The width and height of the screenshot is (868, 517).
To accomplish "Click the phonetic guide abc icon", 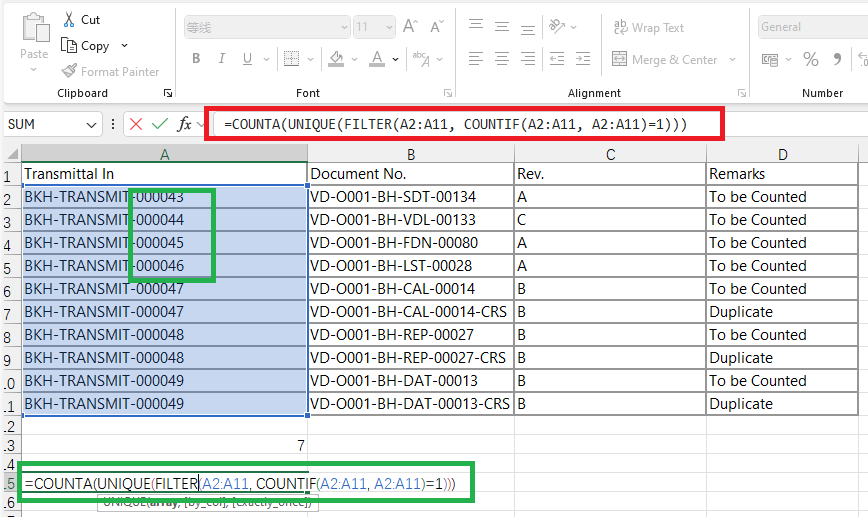I will pos(421,59).
